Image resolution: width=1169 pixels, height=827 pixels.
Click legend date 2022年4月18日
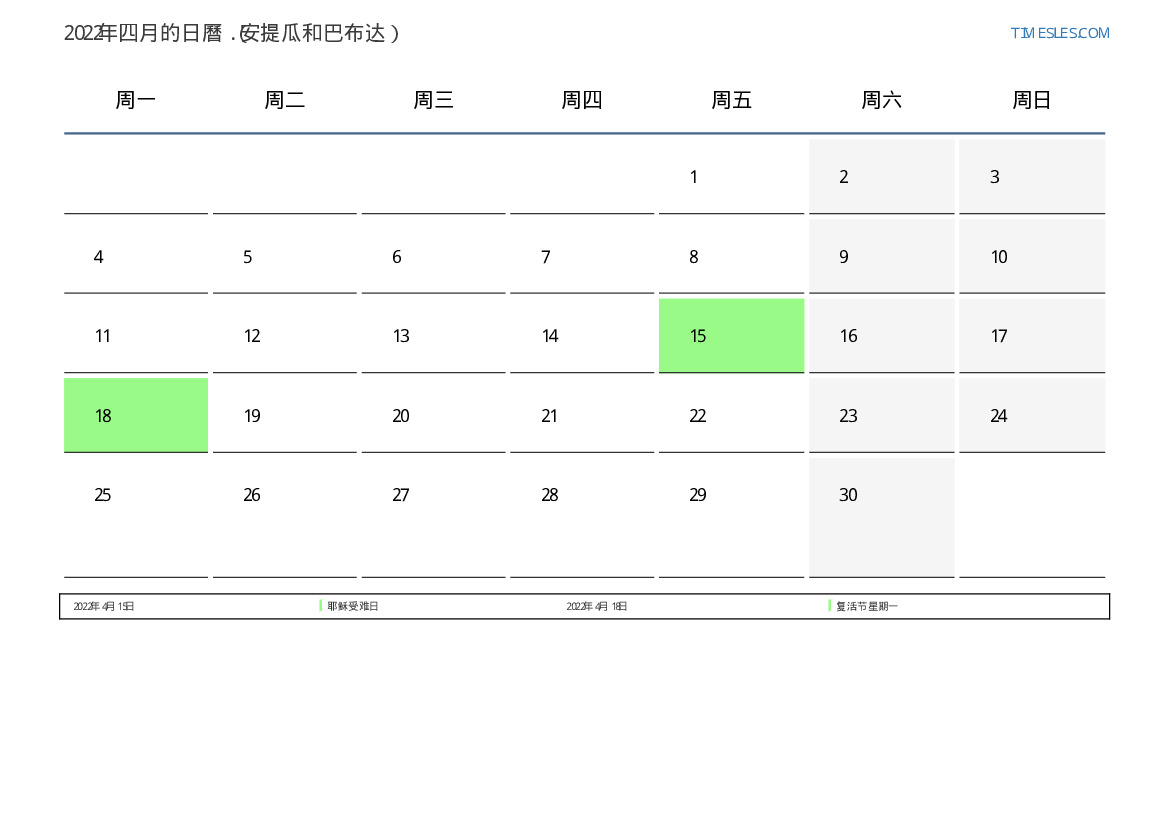[x=596, y=606]
